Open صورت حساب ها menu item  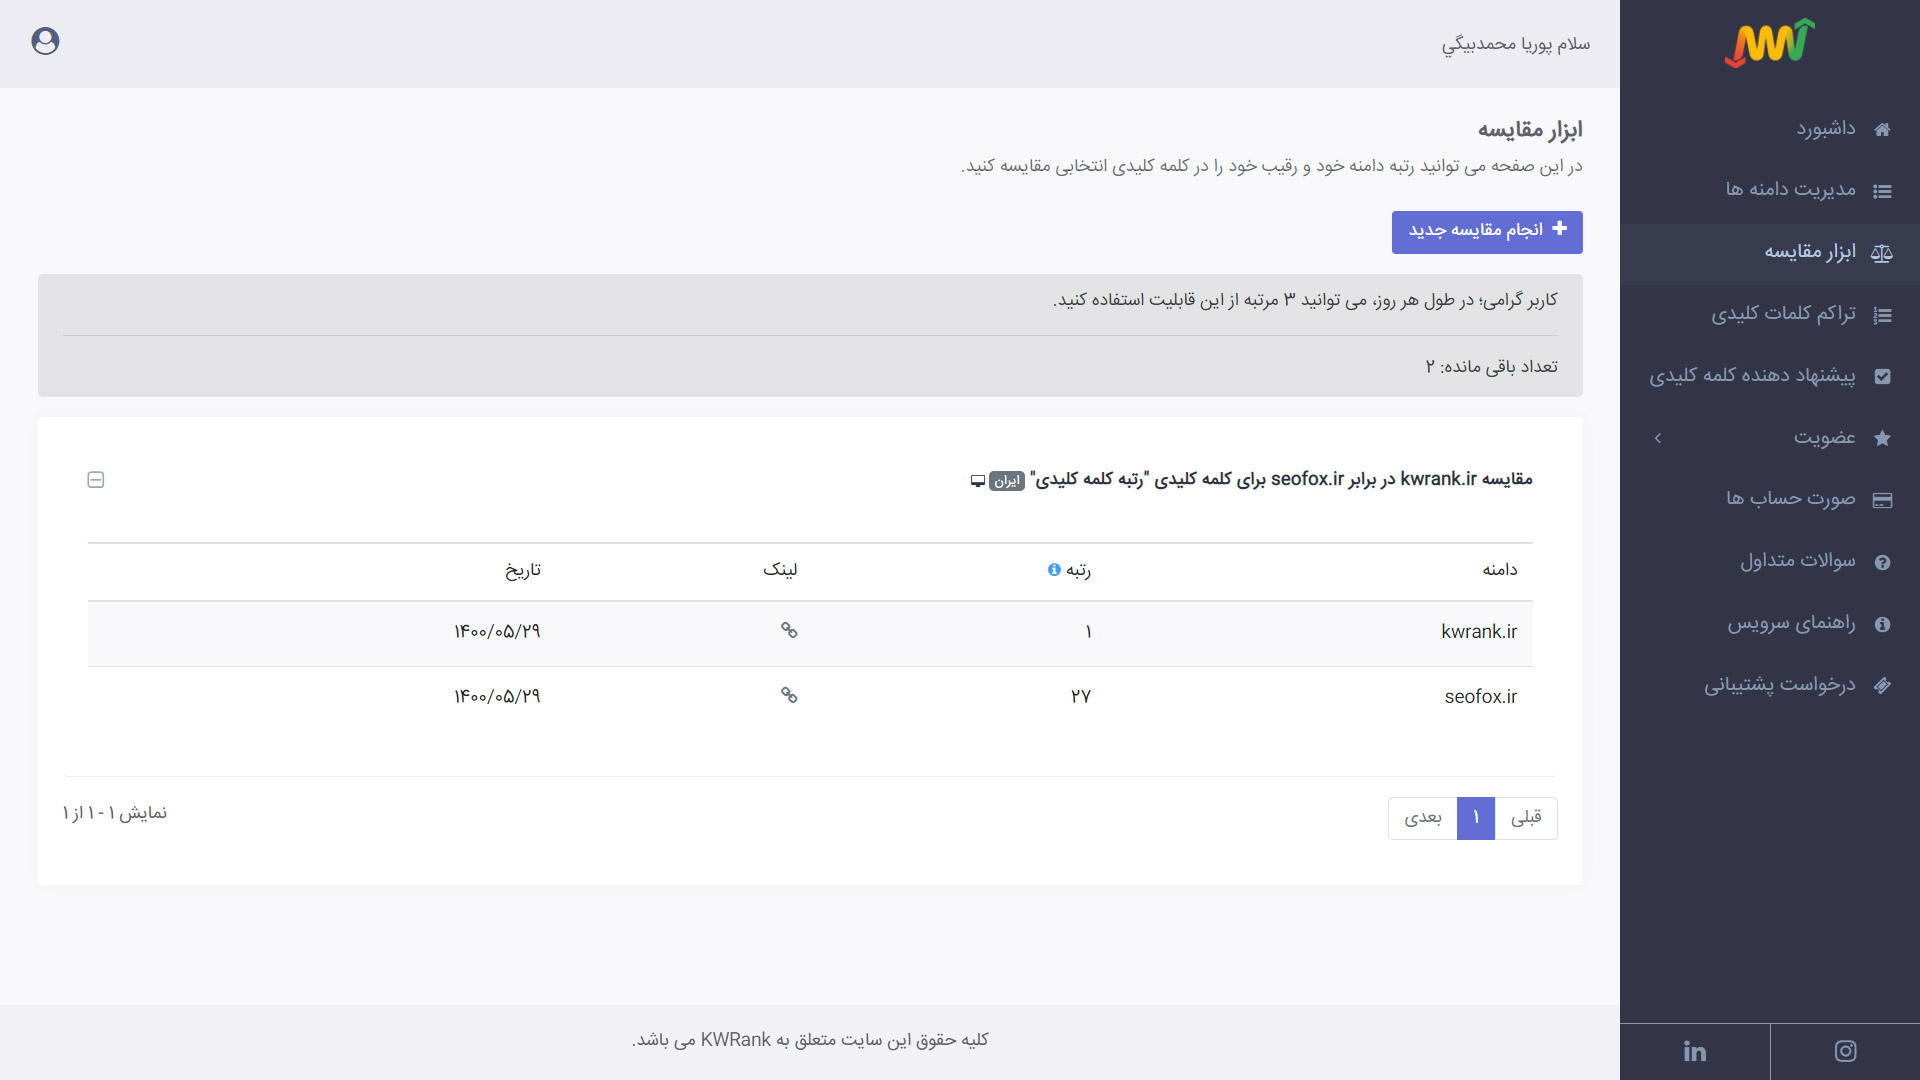1770,499
